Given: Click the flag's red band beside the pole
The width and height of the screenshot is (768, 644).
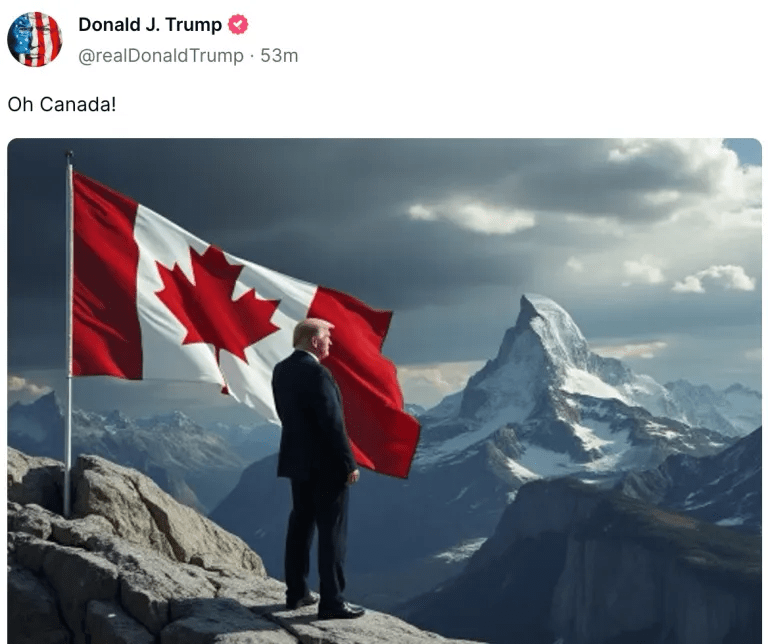Looking at the screenshot, I should [x=104, y=279].
